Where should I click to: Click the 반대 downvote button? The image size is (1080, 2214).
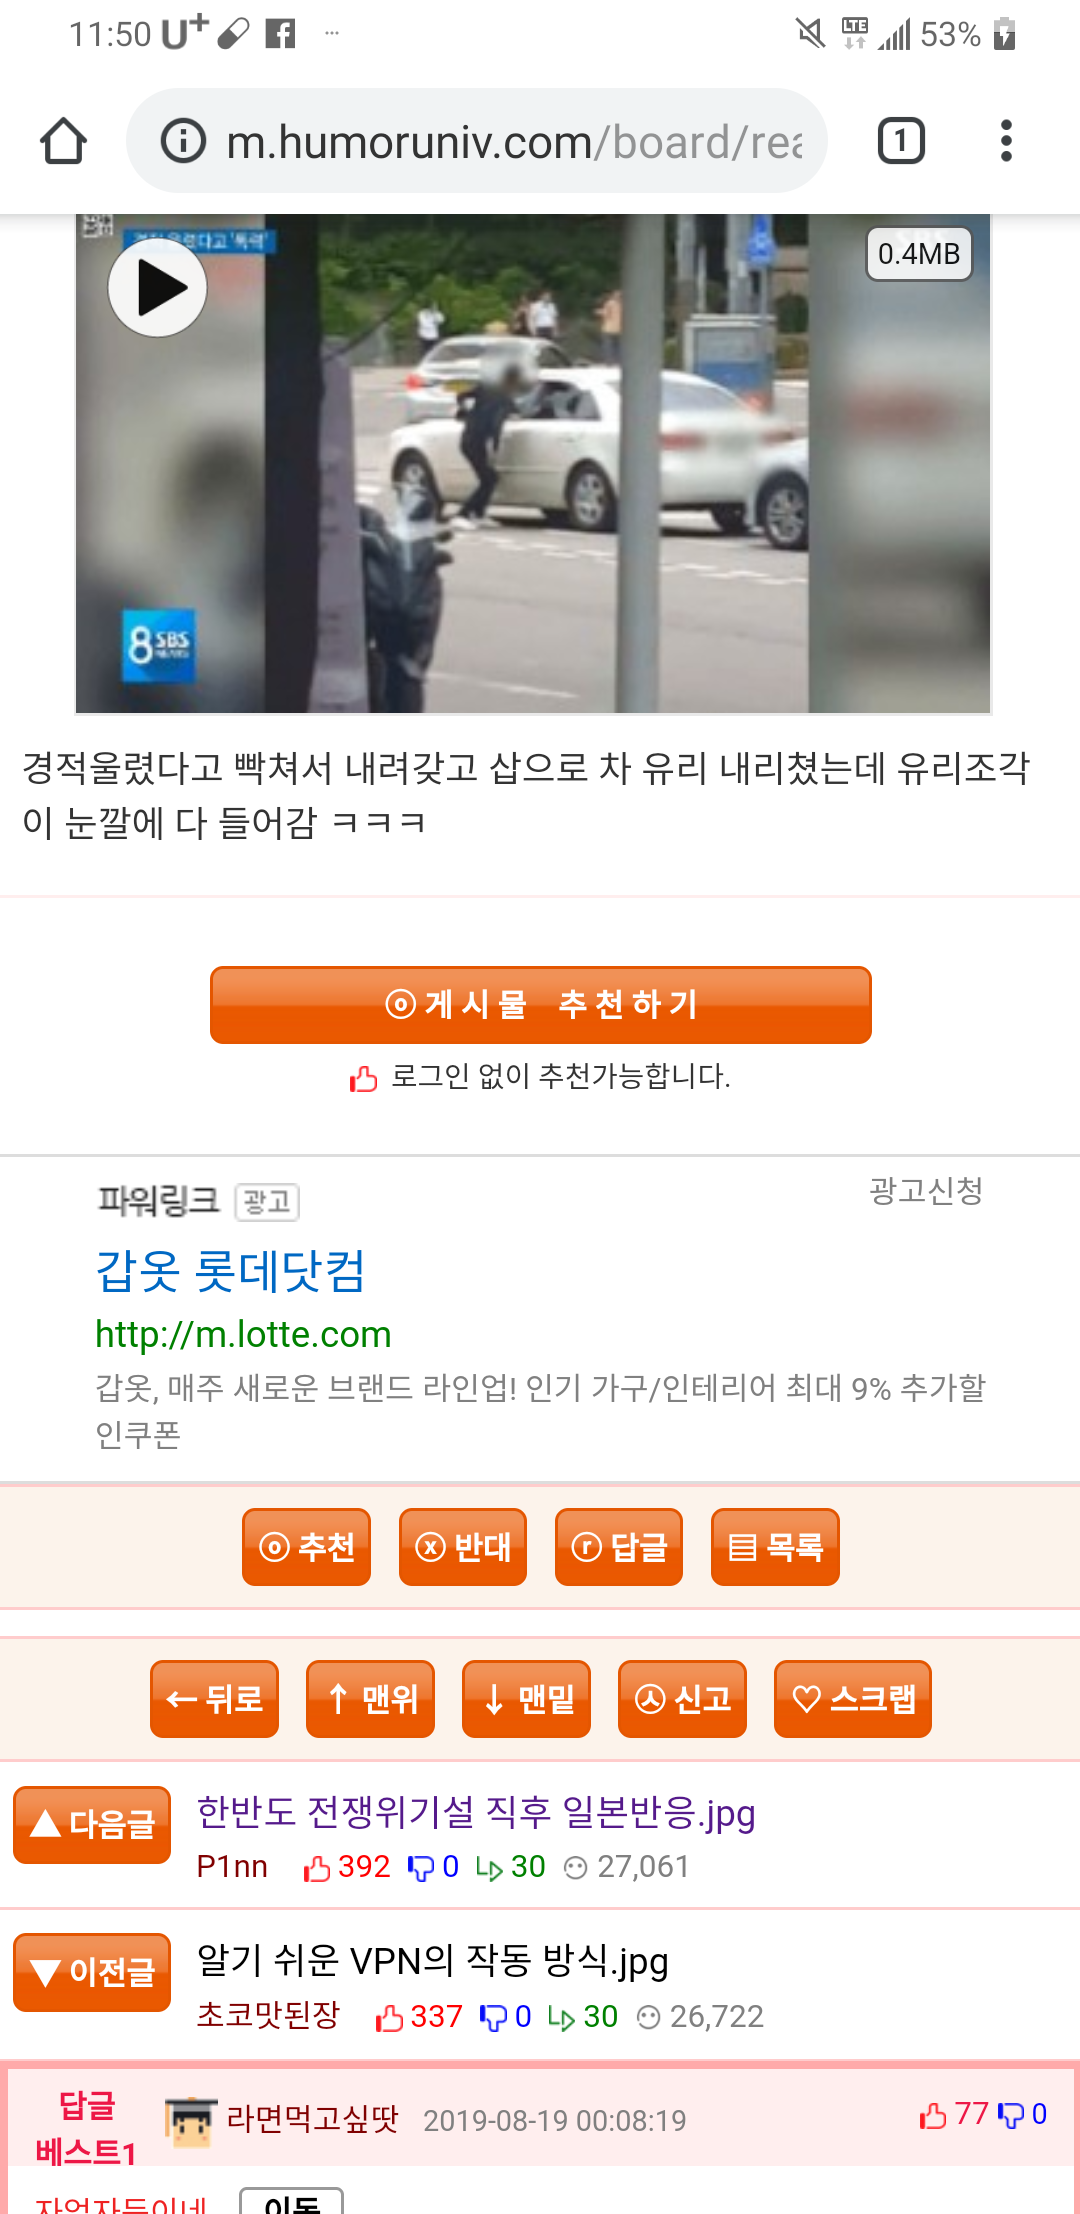(x=463, y=1547)
